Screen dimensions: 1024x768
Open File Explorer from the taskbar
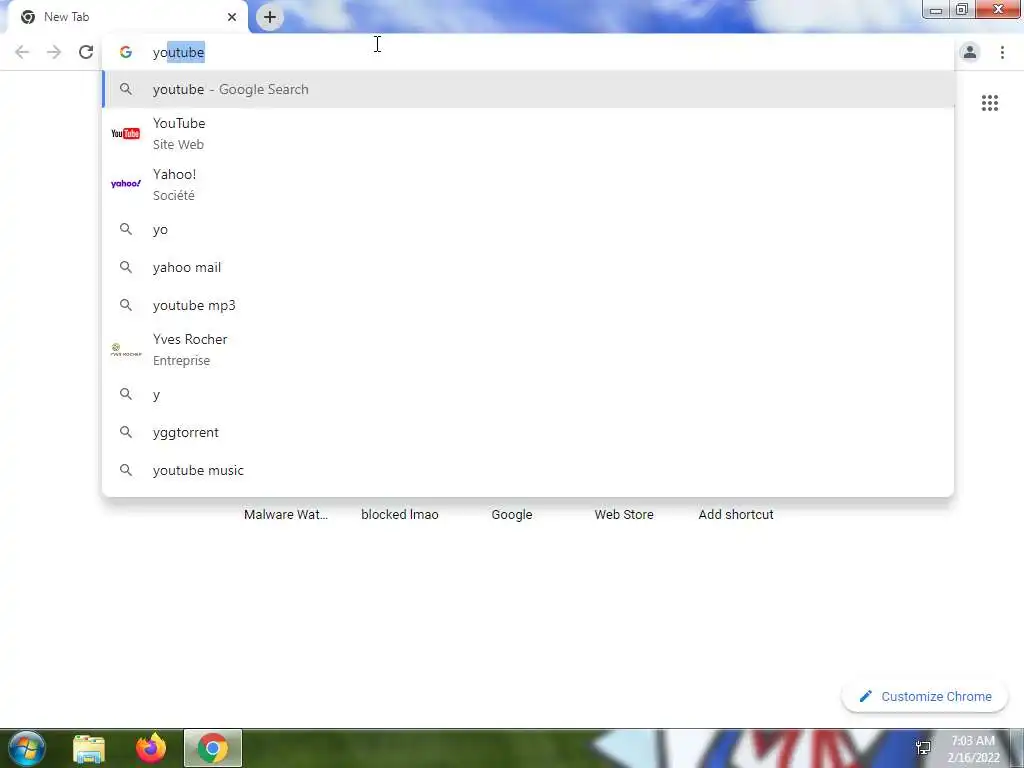click(89, 749)
